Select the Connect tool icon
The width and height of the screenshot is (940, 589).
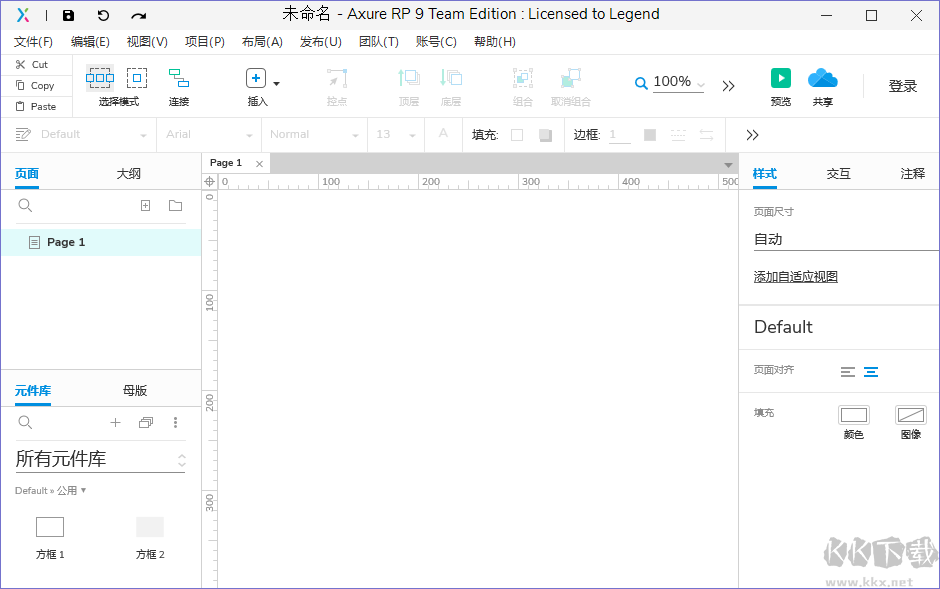(179, 78)
